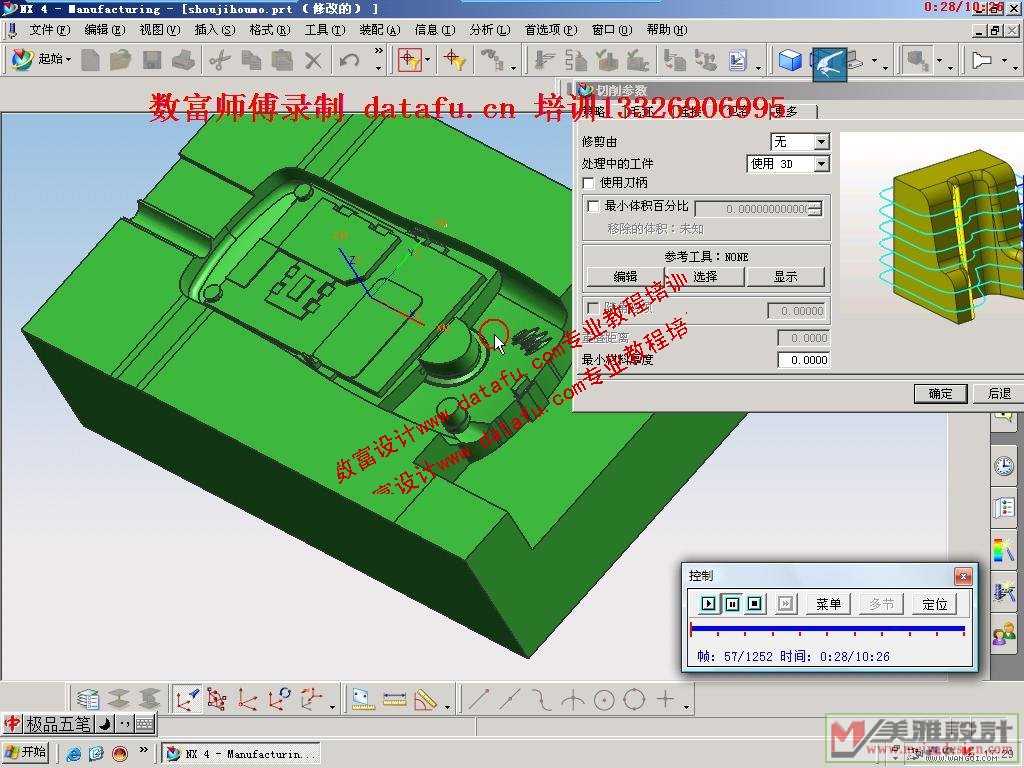Screen dimensions: 1024x768
Task: Click the Play button in 控制 panel
Action: (x=708, y=603)
